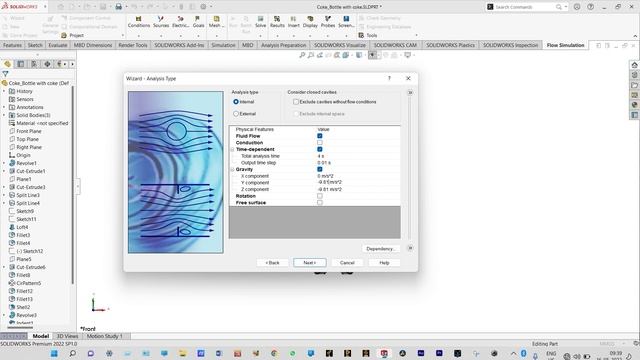Expand the Cut-Extrude6 feature
Viewport: 640px width, 360px height.
[x=4, y=267]
